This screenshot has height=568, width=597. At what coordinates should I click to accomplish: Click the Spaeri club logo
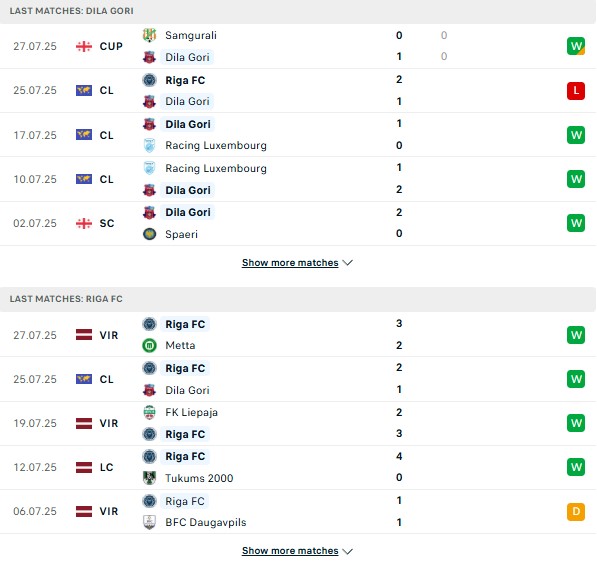149,234
